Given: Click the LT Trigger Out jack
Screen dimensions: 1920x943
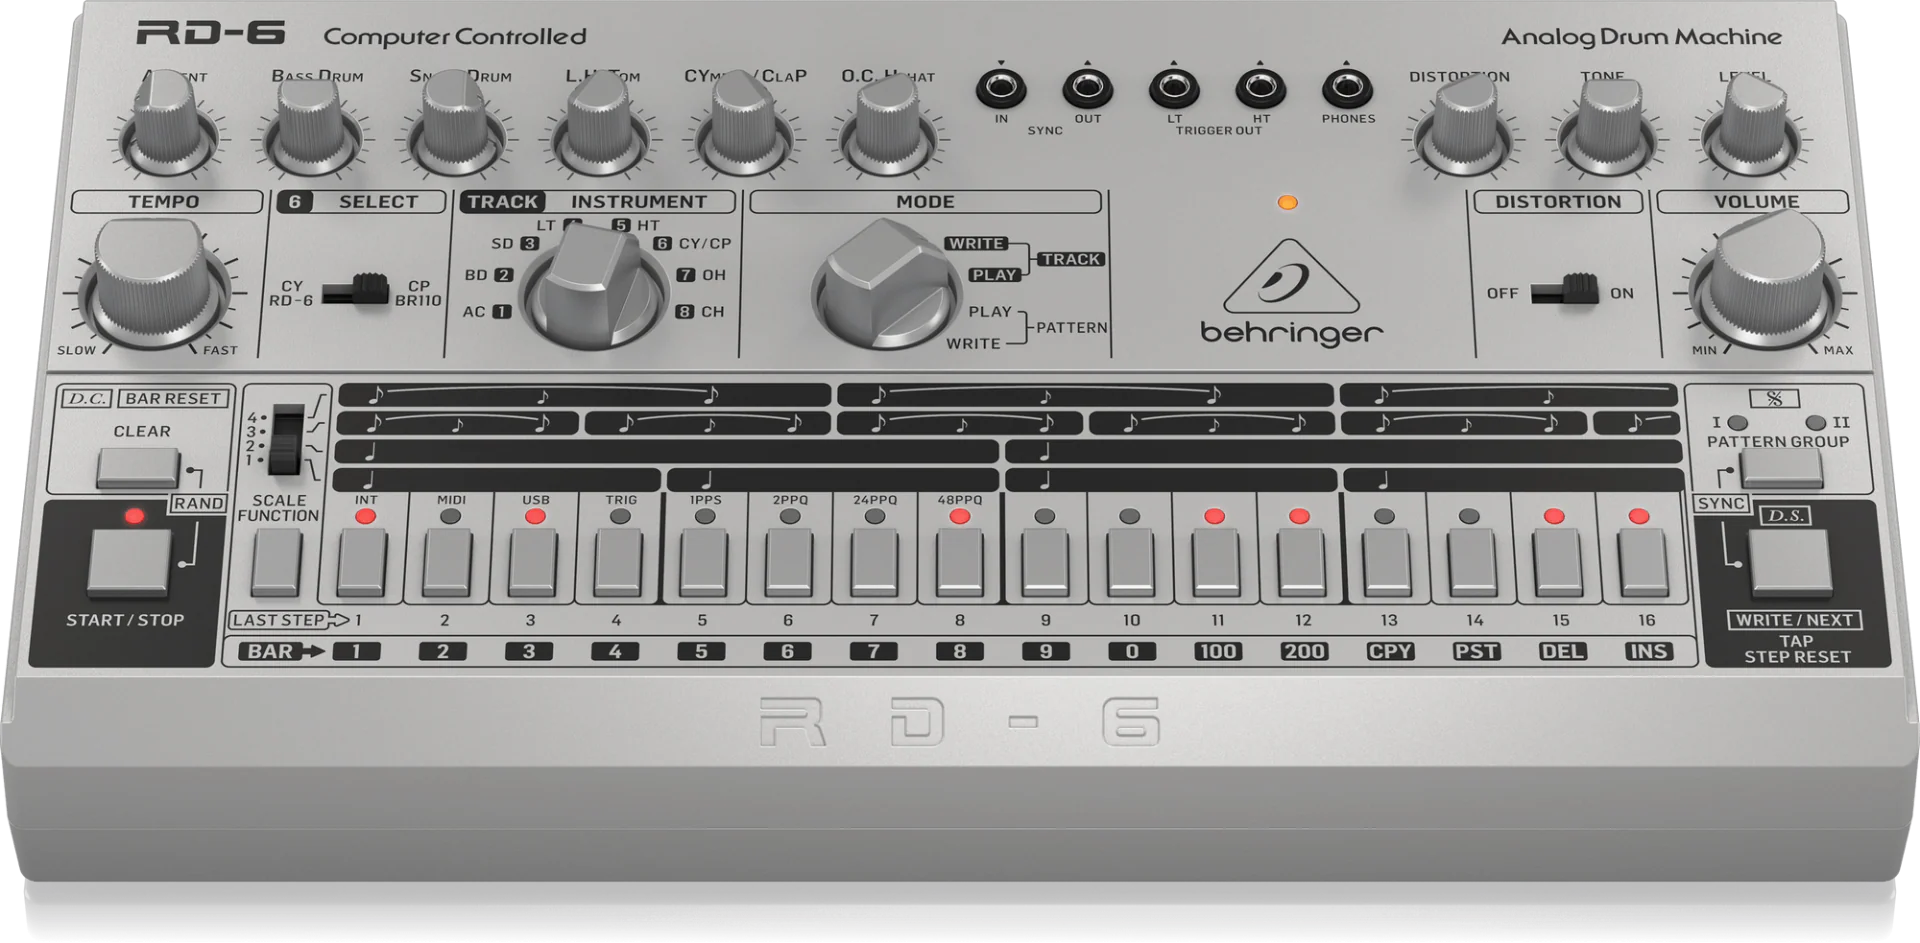Looking at the screenshot, I should [1174, 88].
